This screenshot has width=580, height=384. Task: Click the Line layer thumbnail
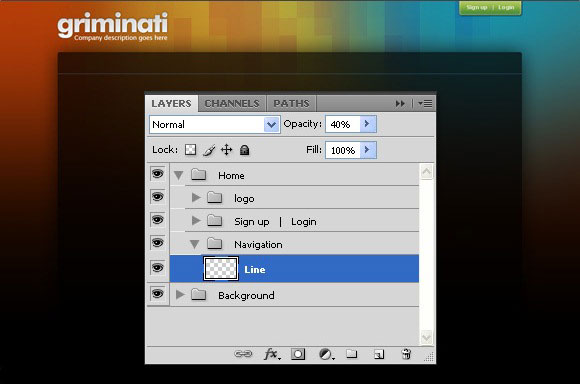(x=220, y=268)
